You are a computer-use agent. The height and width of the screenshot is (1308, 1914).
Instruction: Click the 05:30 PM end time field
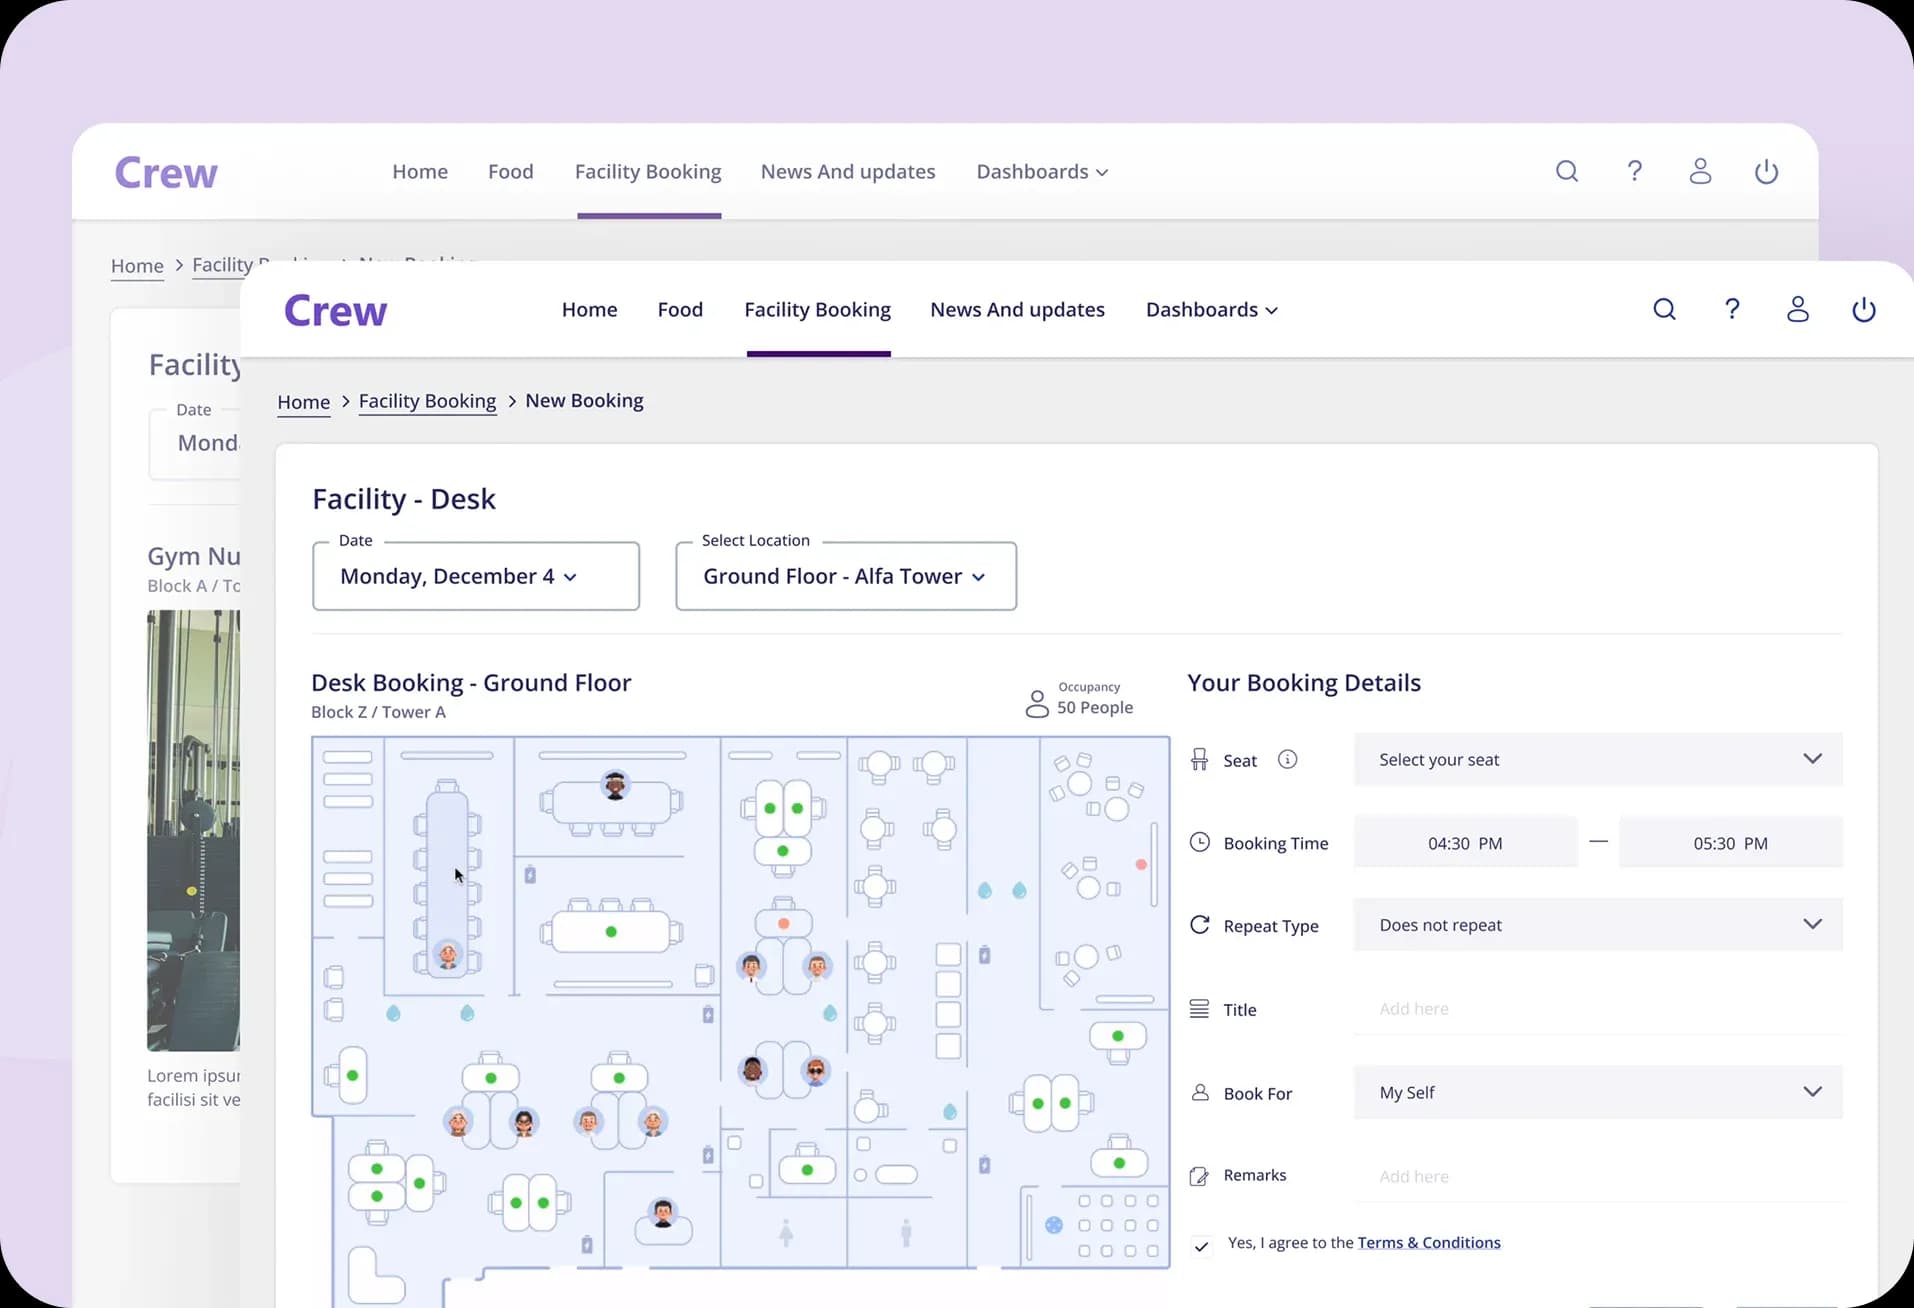click(x=1730, y=843)
